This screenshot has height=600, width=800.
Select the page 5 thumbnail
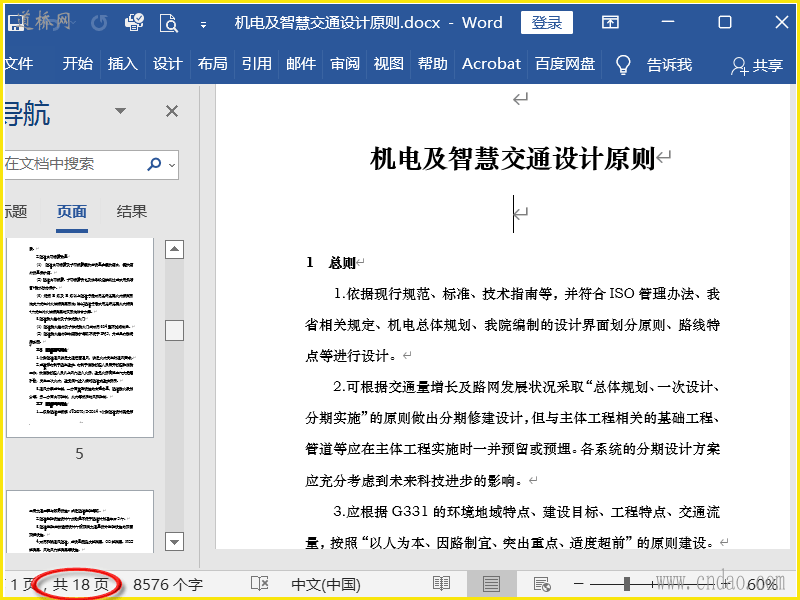coord(80,338)
